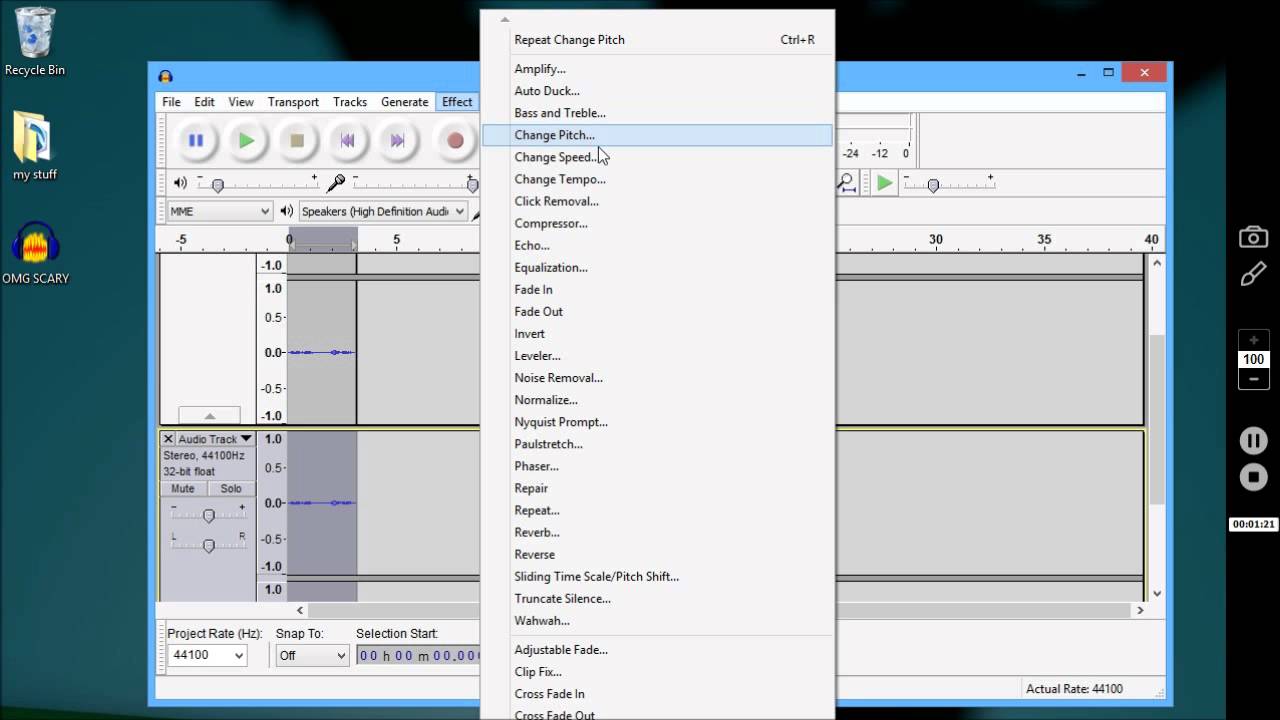Viewport: 1280px width, 720px height.
Task: Open the Snap To dropdown showing Off
Action: click(x=312, y=655)
